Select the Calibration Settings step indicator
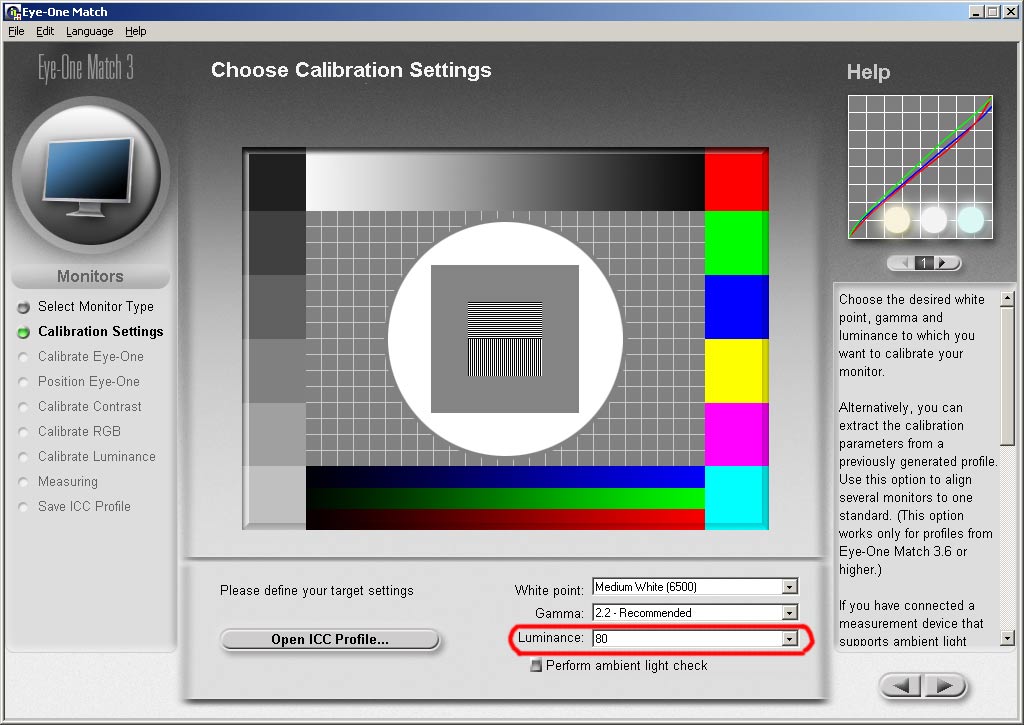This screenshot has height=725, width=1024. (x=24, y=332)
